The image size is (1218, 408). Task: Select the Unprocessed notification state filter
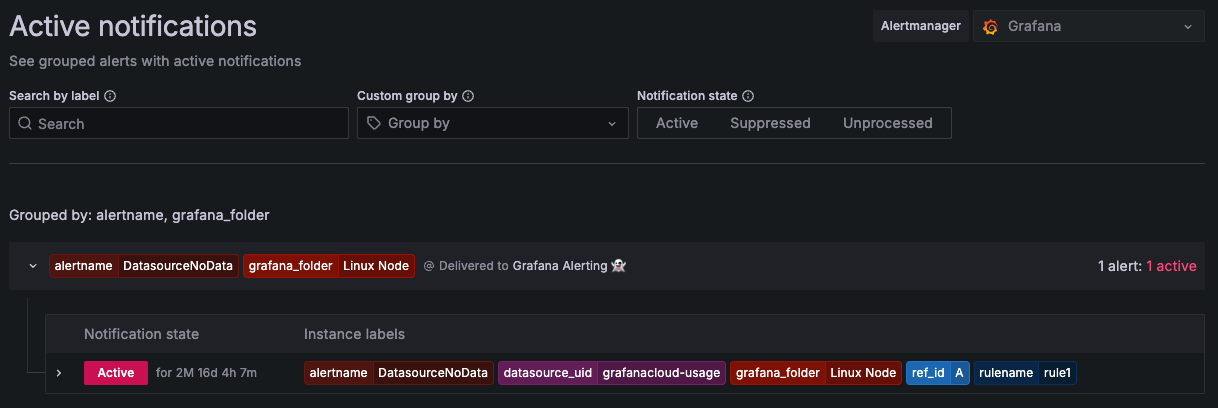coord(887,123)
